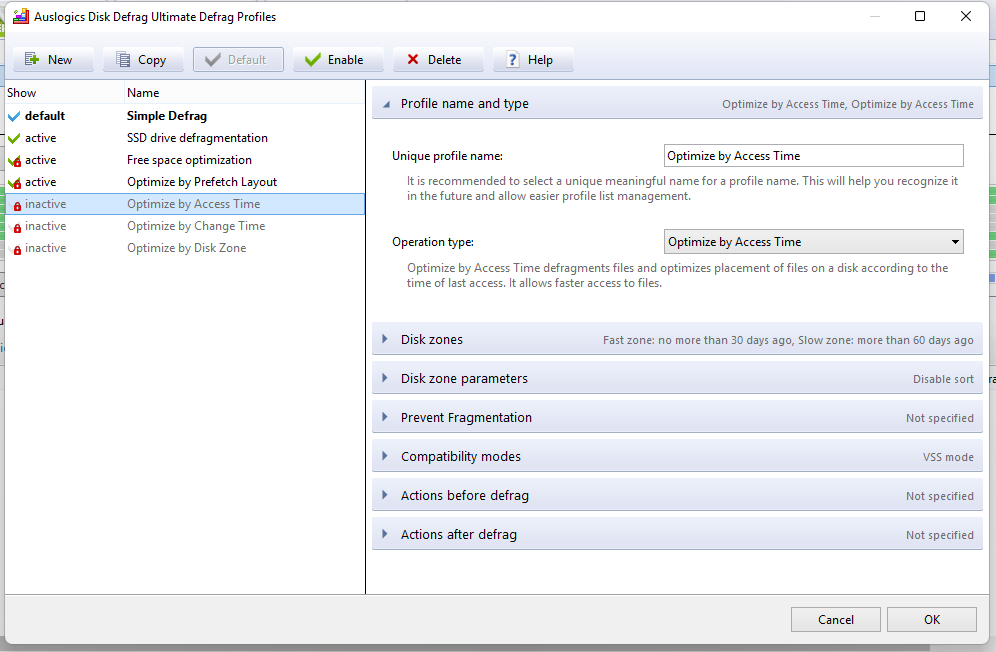Image resolution: width=996 pixels, height=652 pixels.
Task: Click the Disable sort summary text
Action: [943, 379]
